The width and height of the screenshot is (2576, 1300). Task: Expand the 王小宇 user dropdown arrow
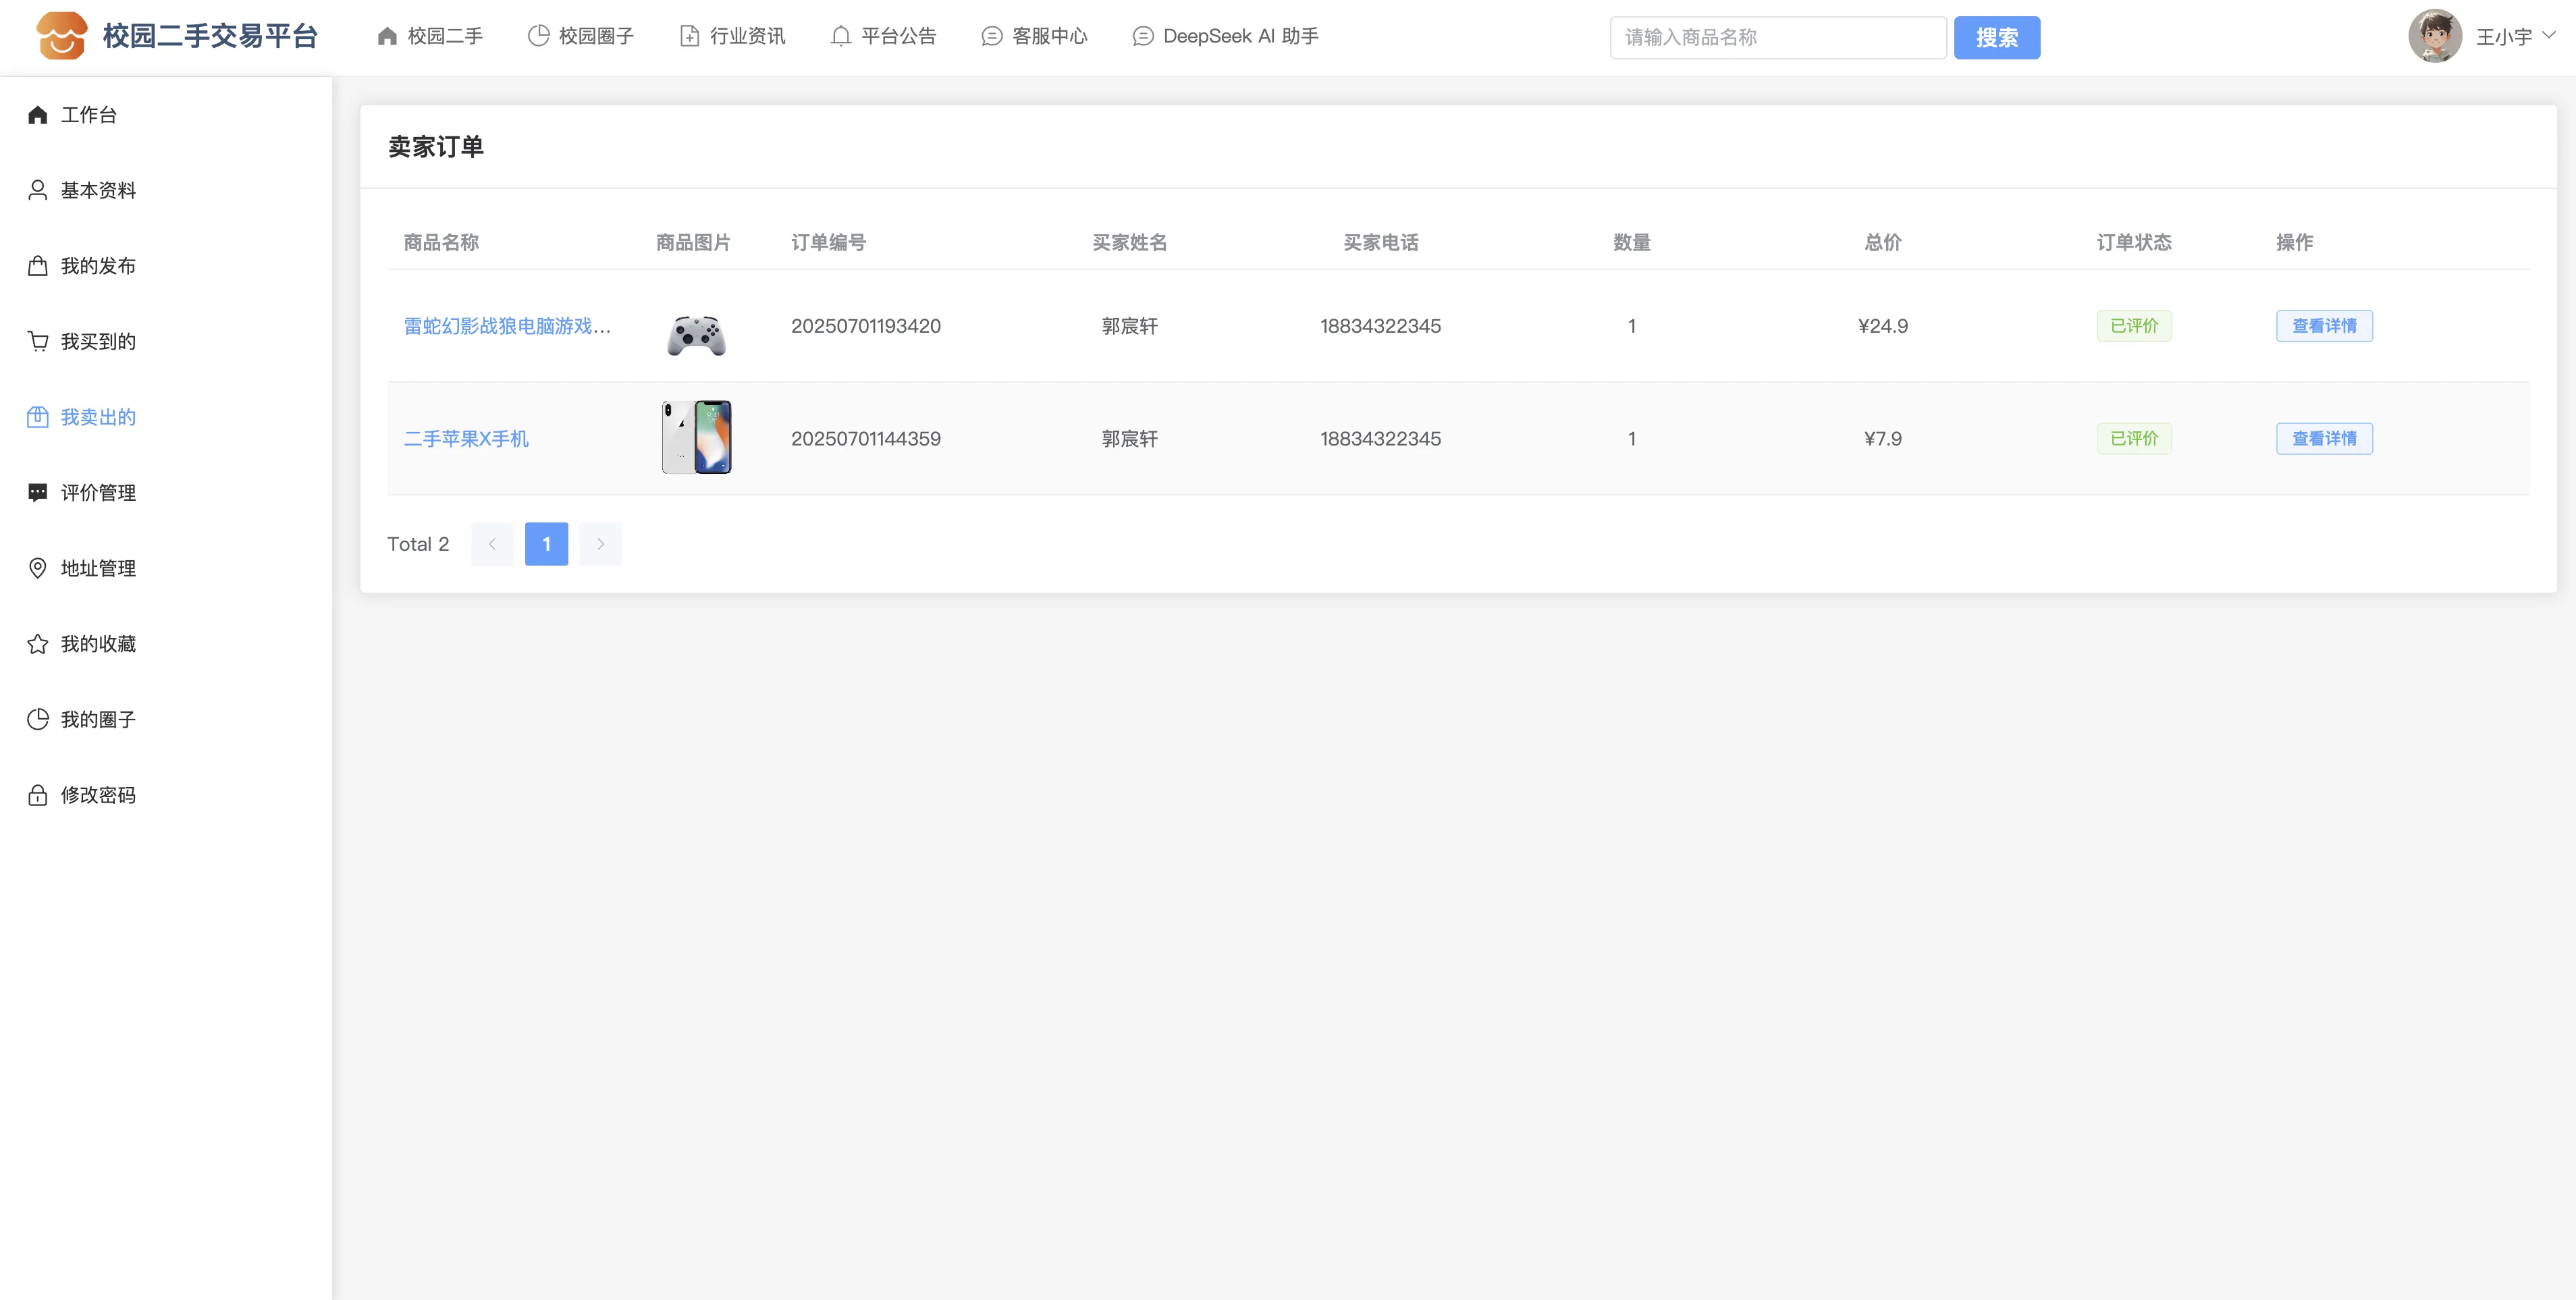point(2549,35)
